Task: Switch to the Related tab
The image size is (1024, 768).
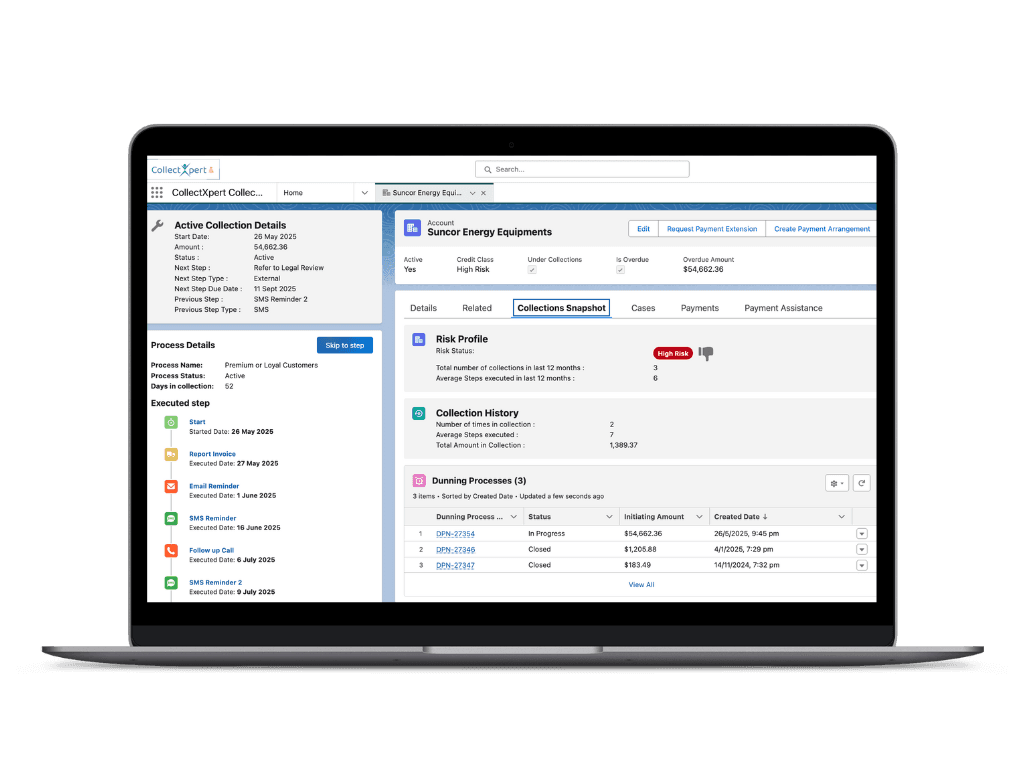Action: (477, 308)
